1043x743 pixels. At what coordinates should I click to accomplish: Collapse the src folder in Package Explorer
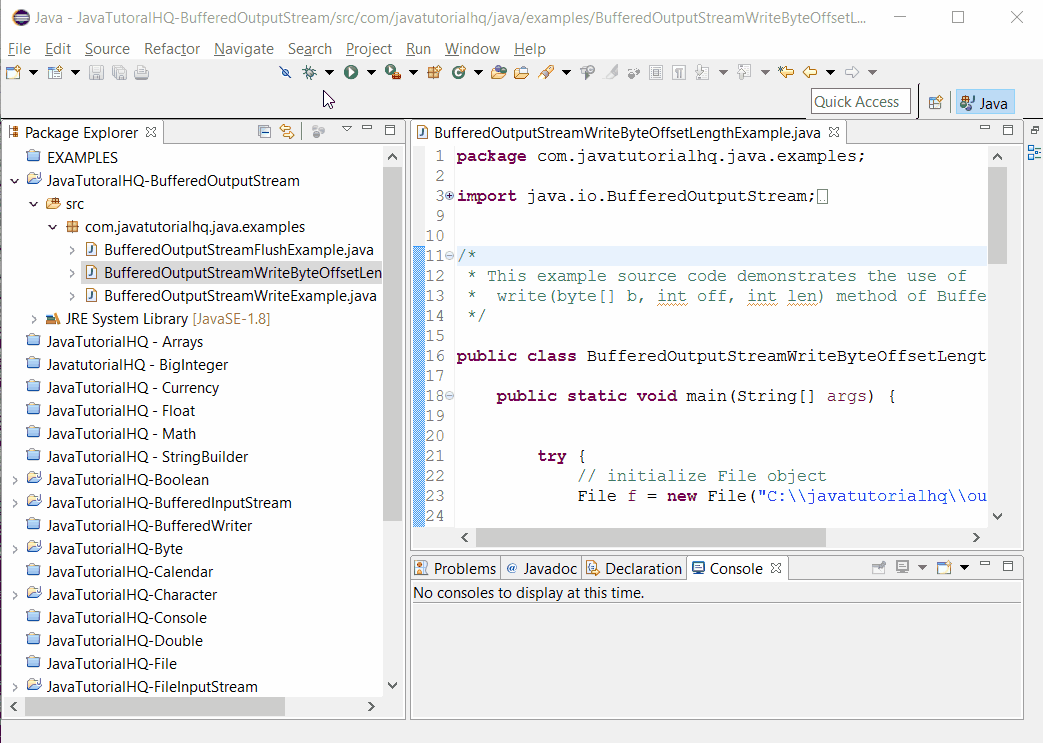[x=33, y=203]
